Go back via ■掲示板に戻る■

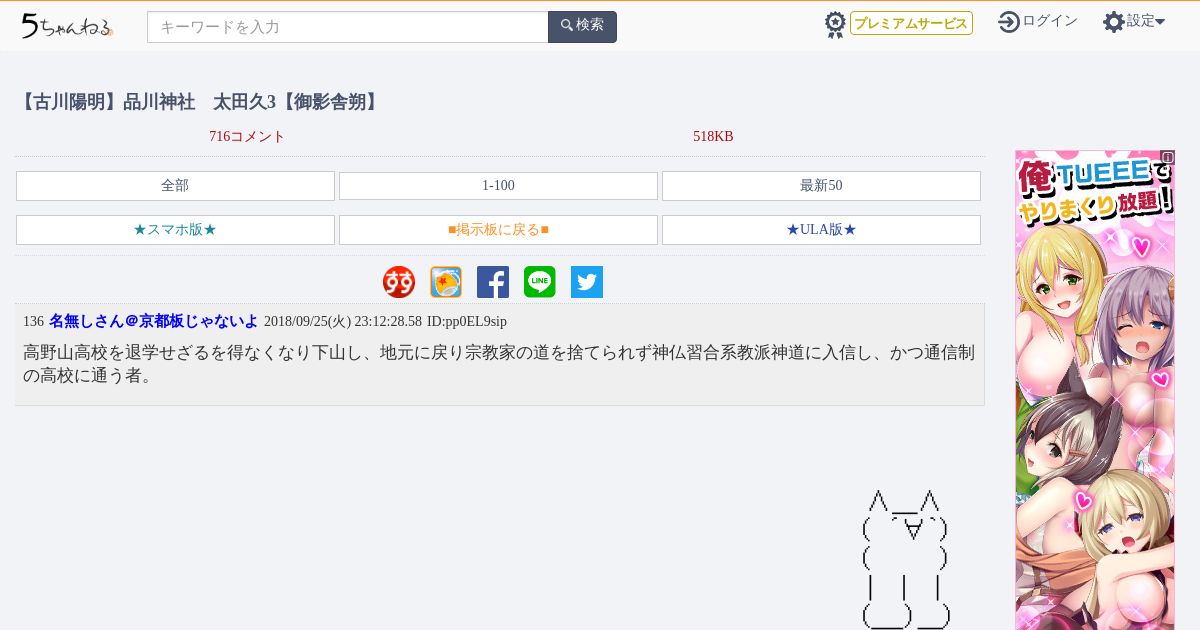coord(498,230)
